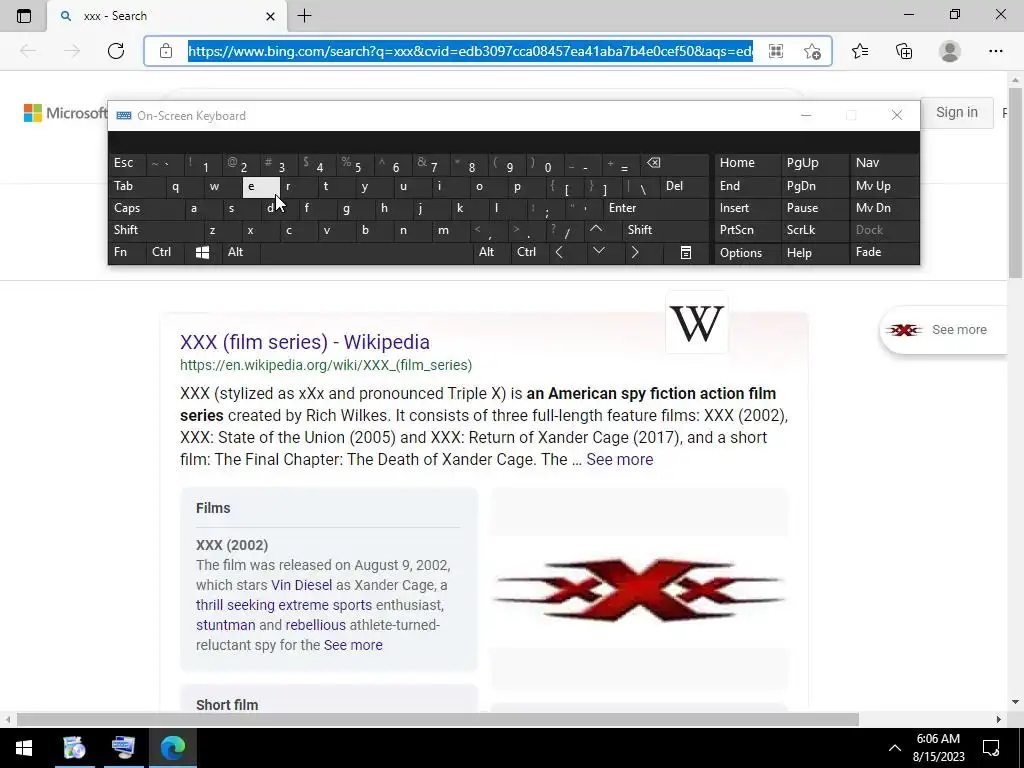1024x768 pixels.
Task: Toggle ScrLk key on keyboard
Action: (x=814, y=230)
